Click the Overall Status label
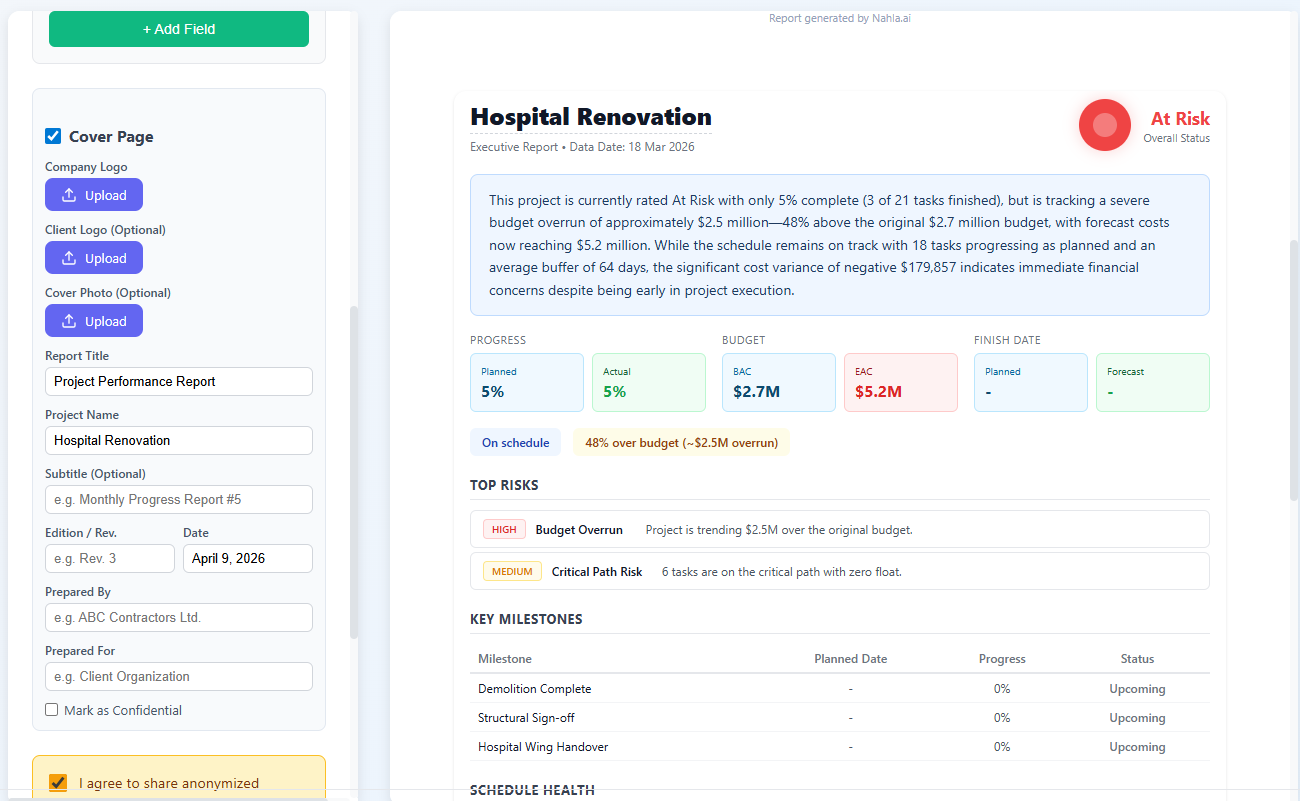Viewport: 1300px width, 801px height. click(1177, 138)
